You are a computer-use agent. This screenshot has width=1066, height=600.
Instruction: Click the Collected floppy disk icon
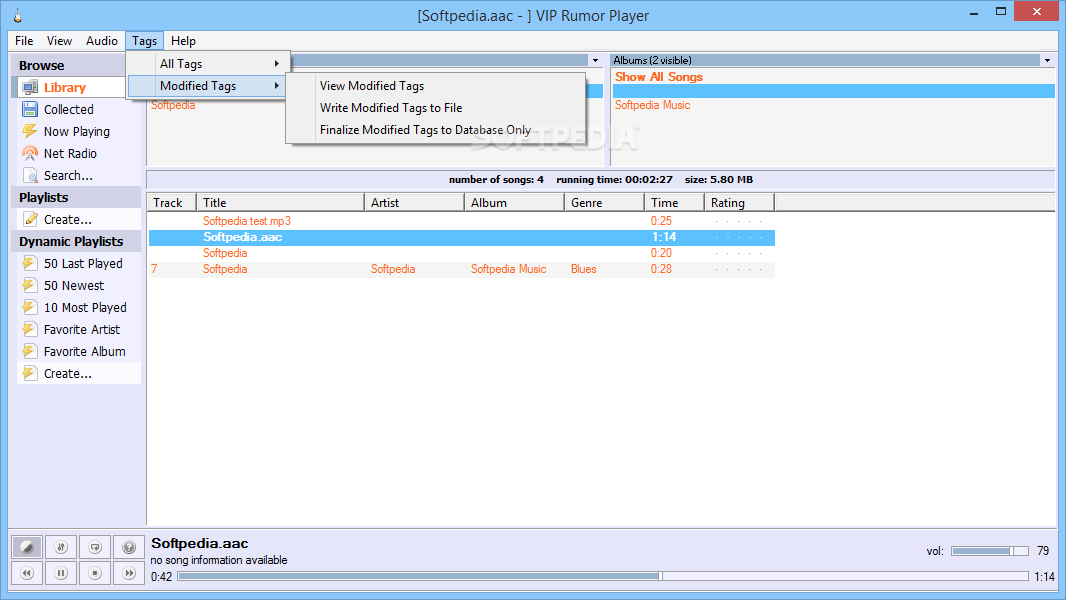click(x=30, y=109)
